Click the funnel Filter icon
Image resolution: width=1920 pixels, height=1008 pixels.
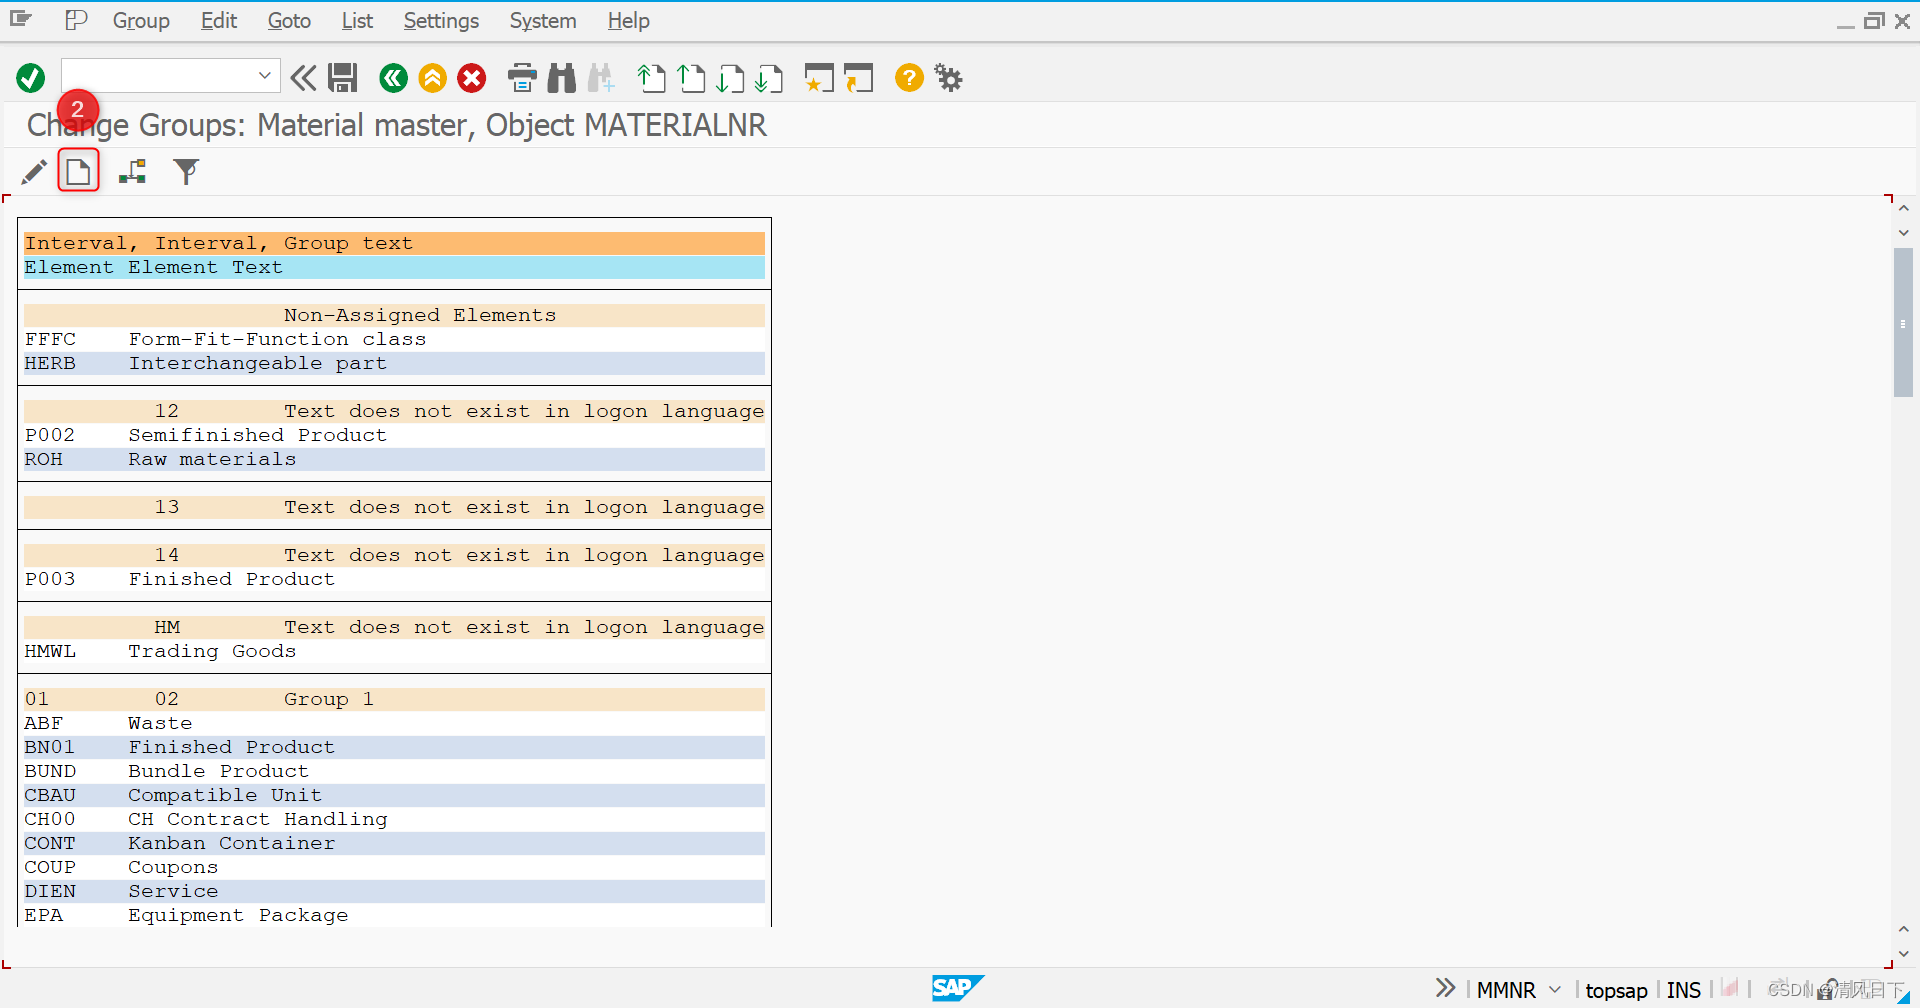pyautogui.click(x=186, y=172)
